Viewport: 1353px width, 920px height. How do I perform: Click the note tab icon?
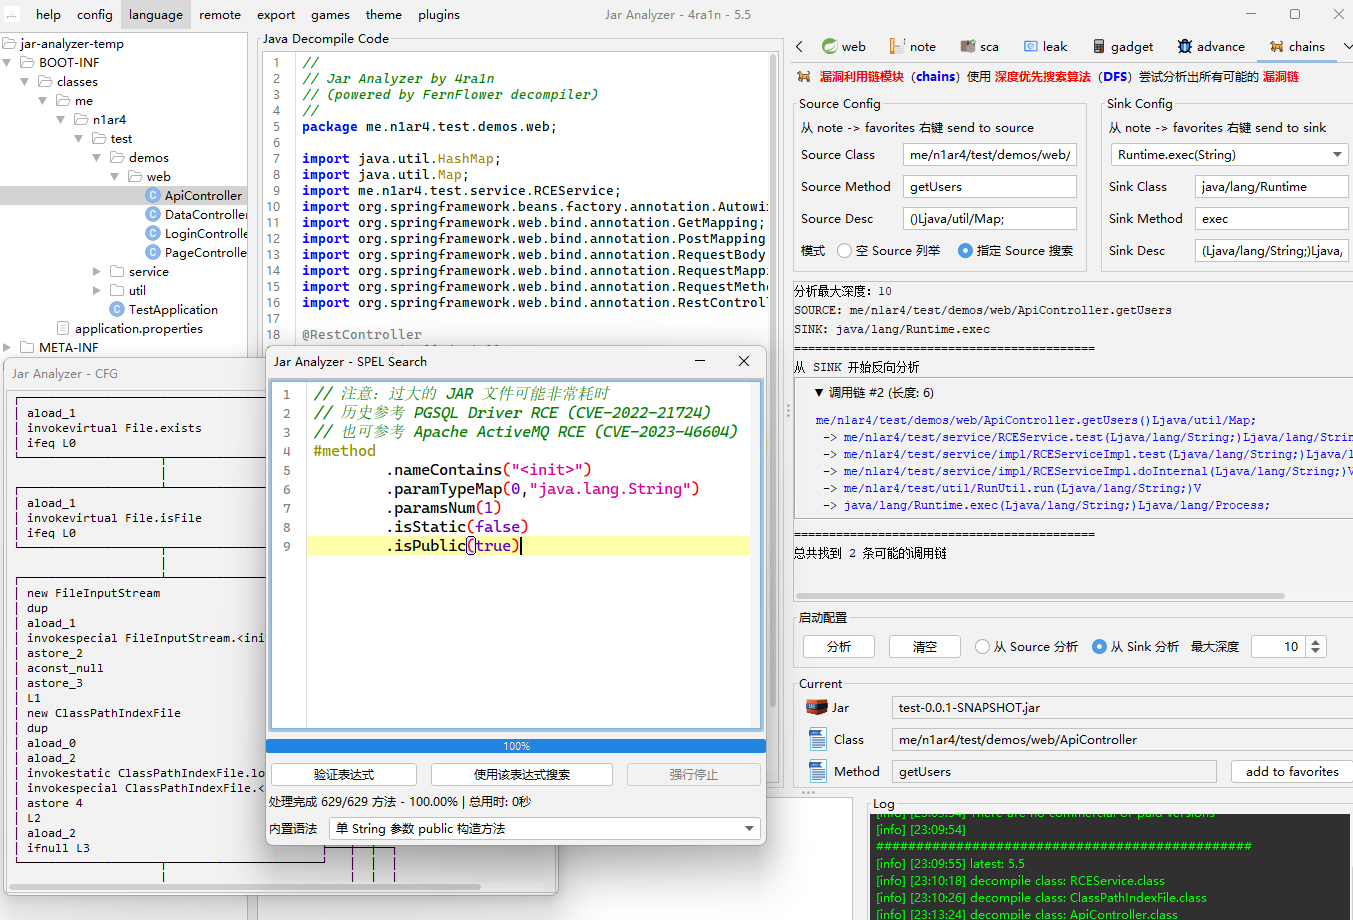point(897,46)
